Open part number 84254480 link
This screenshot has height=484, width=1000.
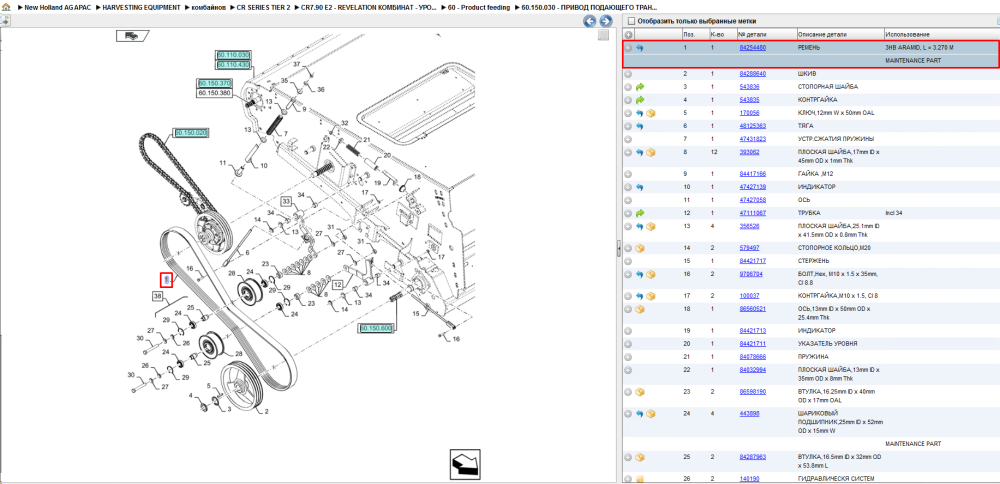[753, 48]
